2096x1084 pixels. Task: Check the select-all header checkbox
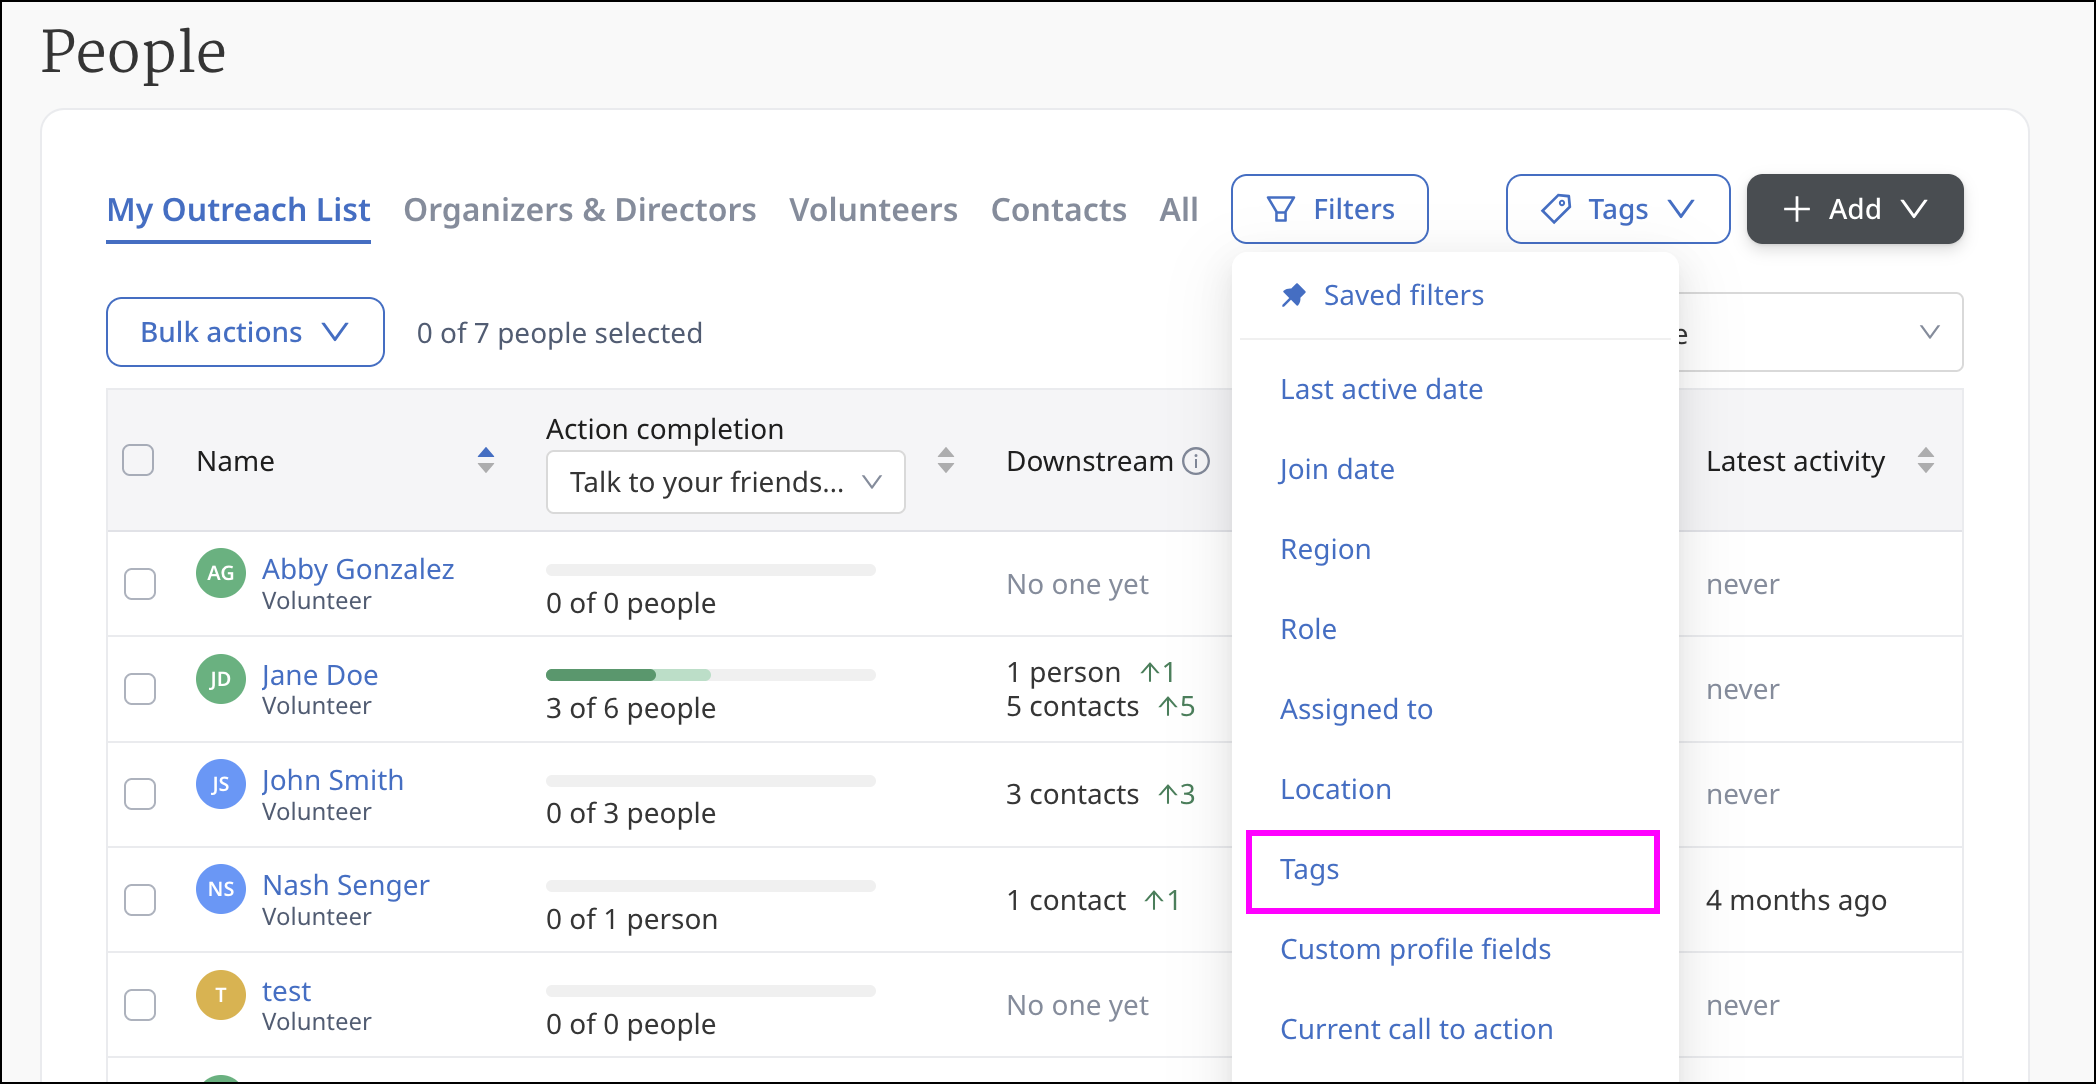coord(138,461)
